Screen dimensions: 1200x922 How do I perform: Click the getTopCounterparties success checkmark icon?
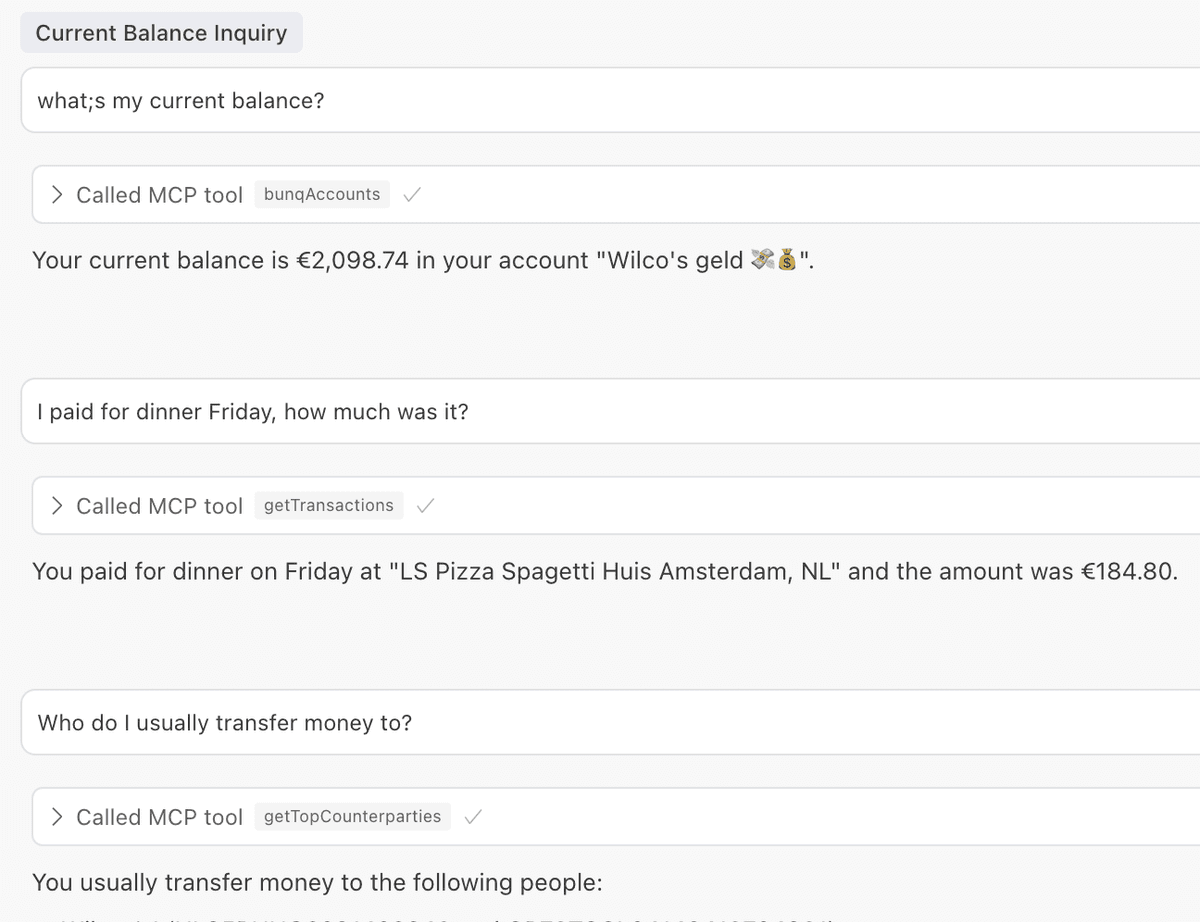pyautogui.click(x=473, y=817)
